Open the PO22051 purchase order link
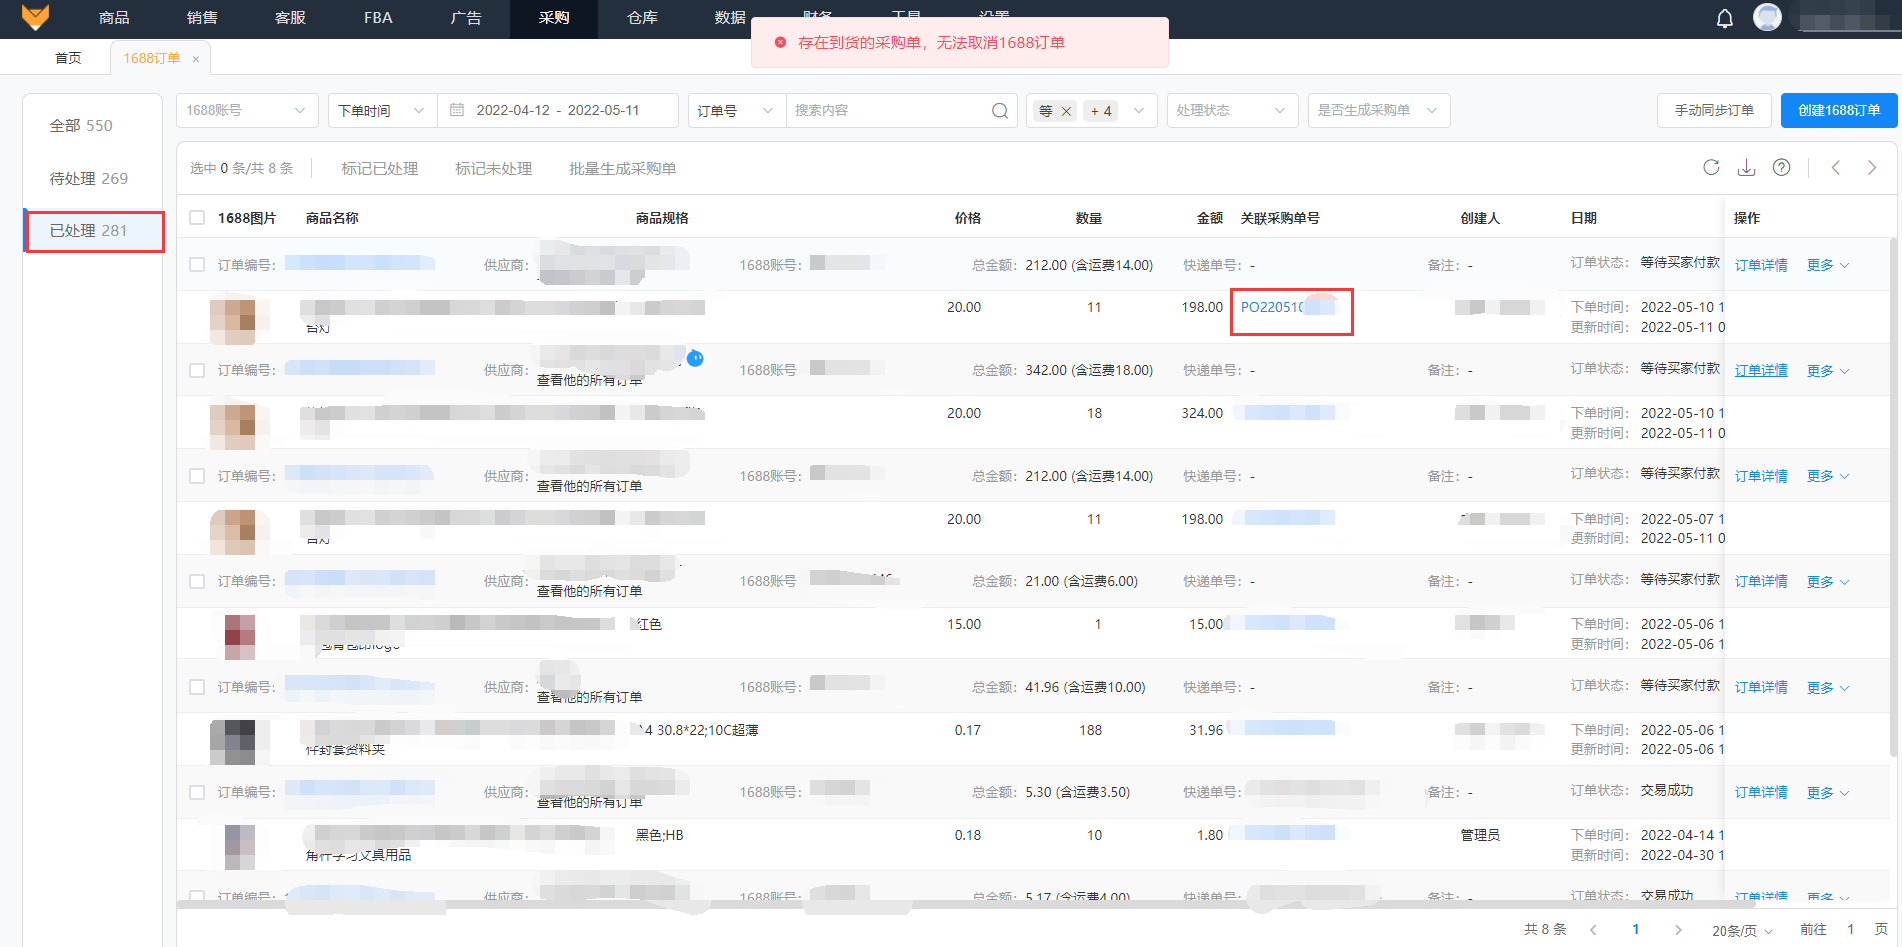The width and height of the screenshot is (1902, 947). click(1287, 307)
